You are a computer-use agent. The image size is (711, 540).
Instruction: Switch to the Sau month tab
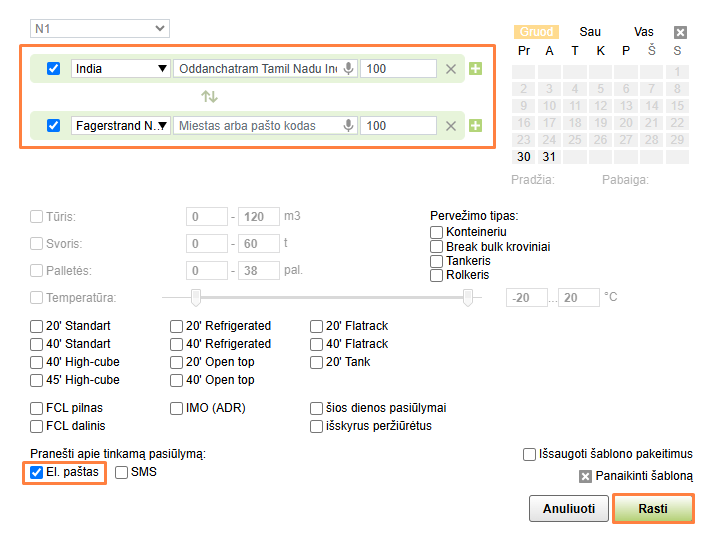coord(590,32)
